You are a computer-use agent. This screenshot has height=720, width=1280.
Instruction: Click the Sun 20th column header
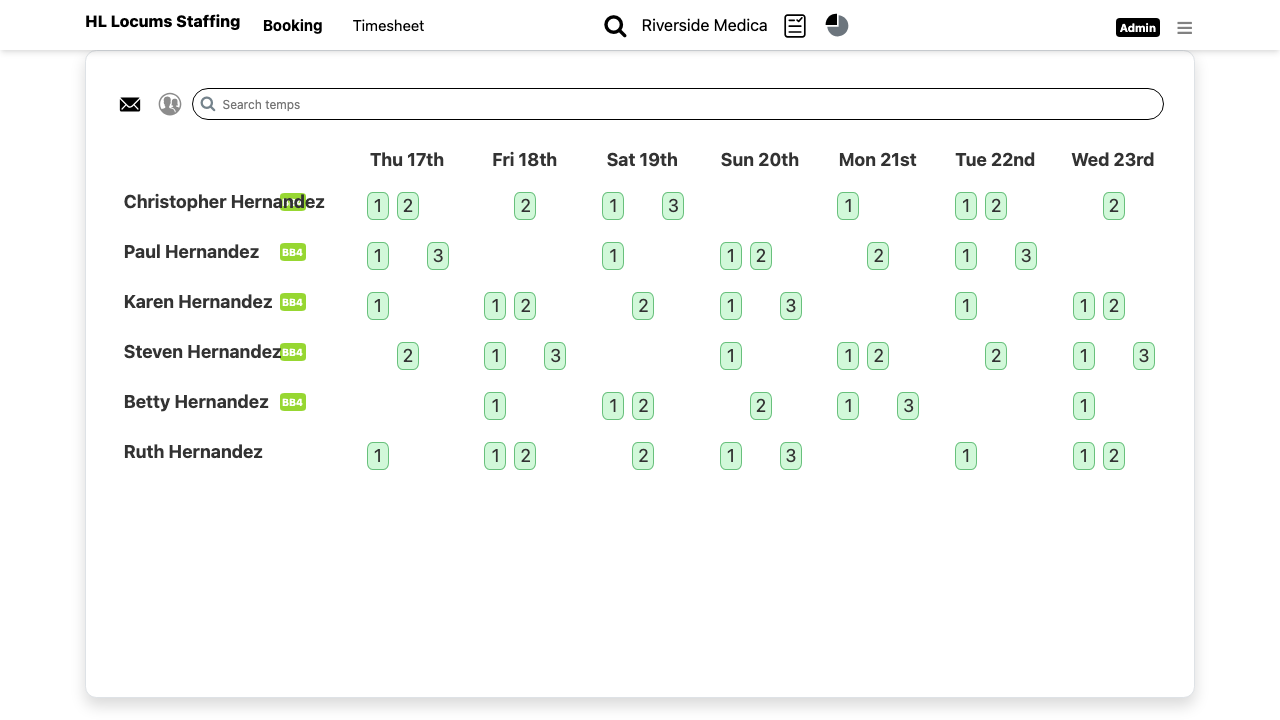coord(760,160)
